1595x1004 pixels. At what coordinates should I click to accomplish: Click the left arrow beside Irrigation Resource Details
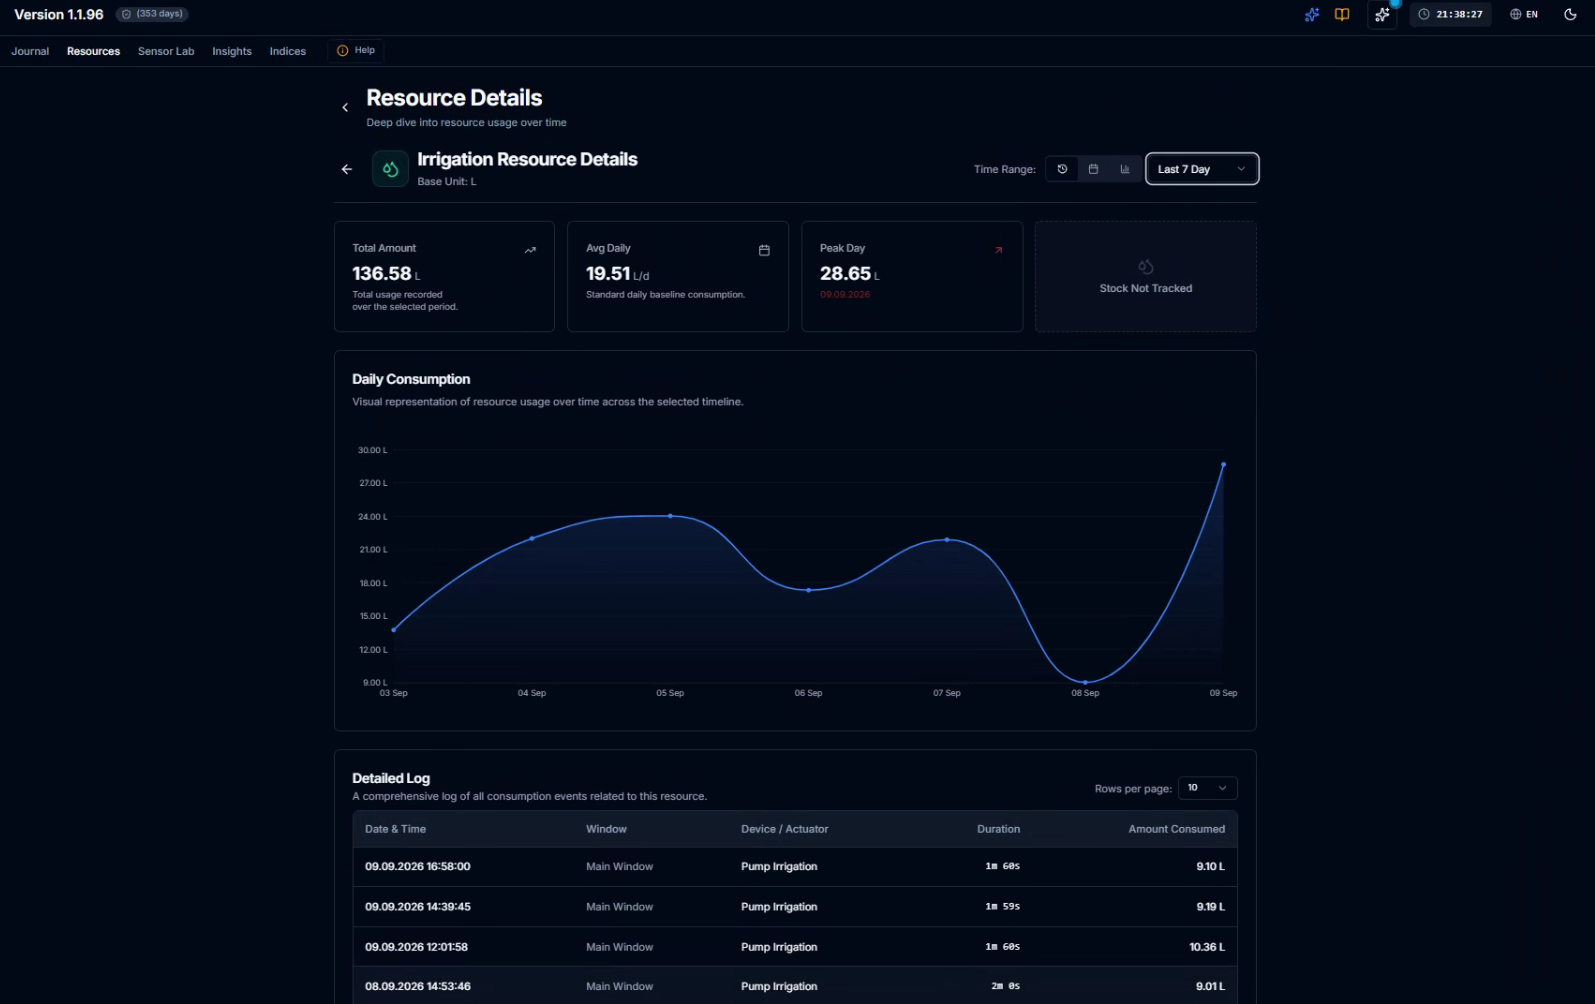pos(347,169)
